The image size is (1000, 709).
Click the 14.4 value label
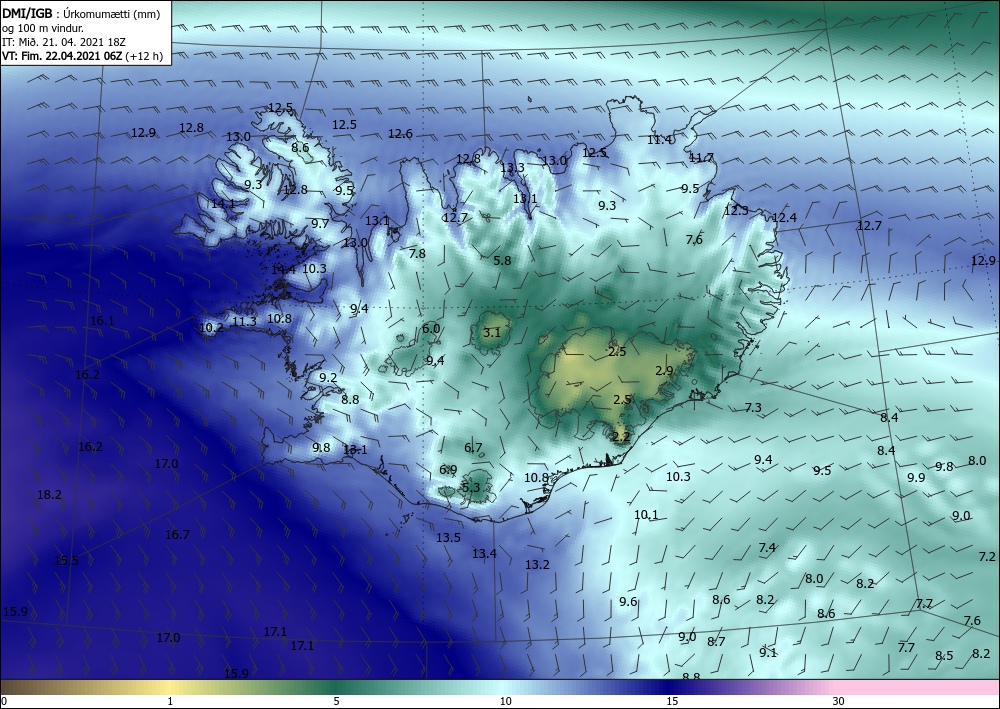click(x=283, y=269)
